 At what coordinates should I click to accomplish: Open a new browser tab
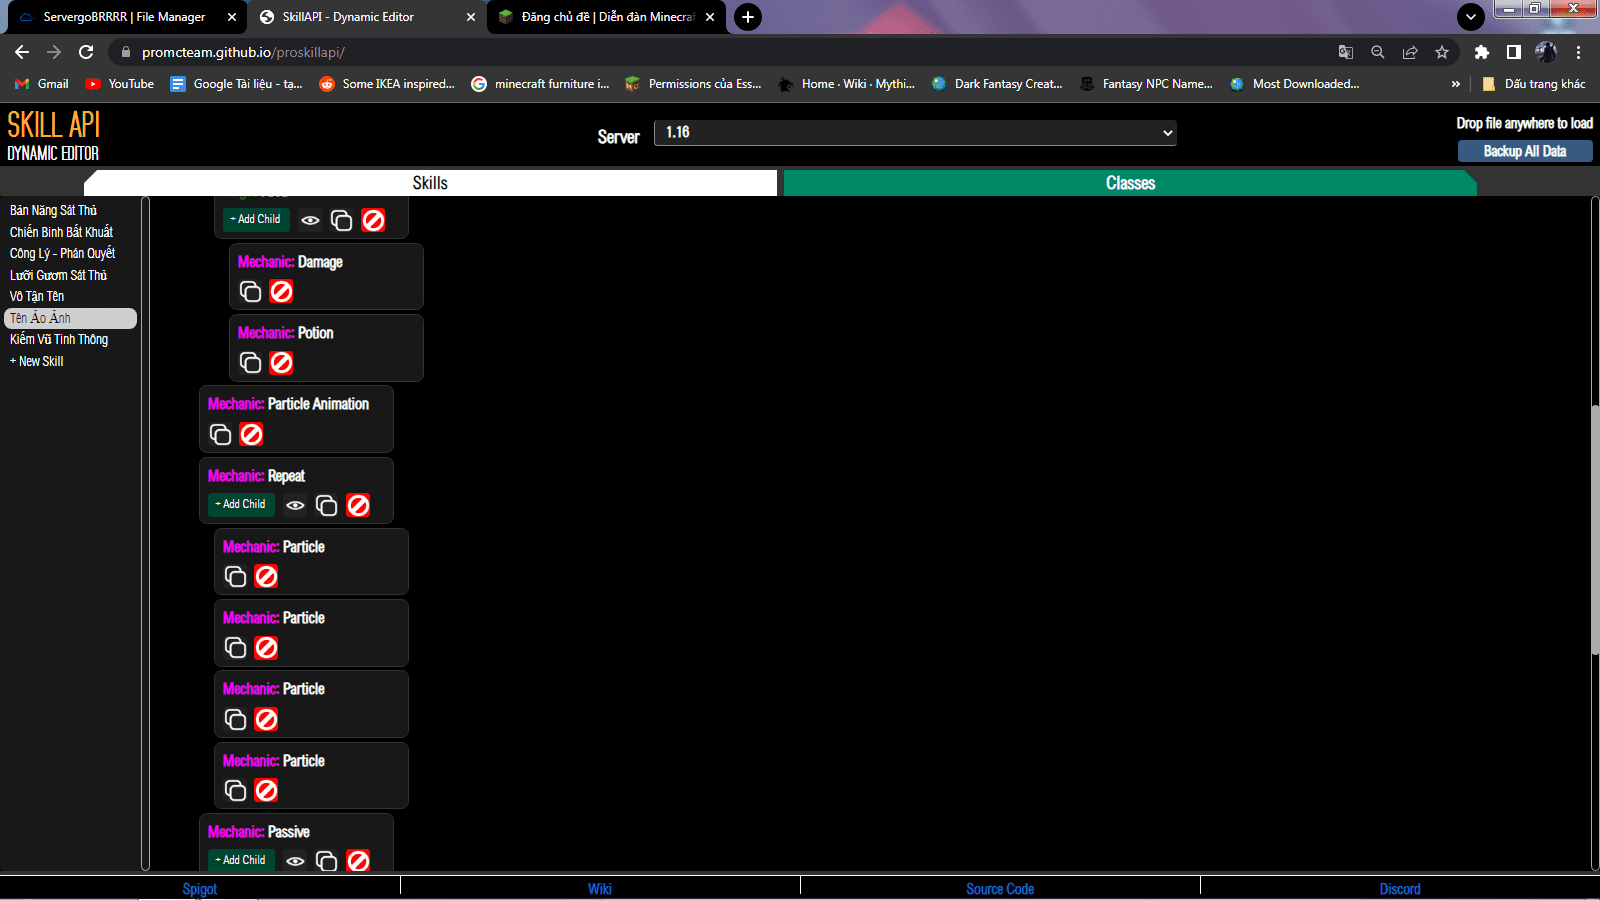coord(748,17)
